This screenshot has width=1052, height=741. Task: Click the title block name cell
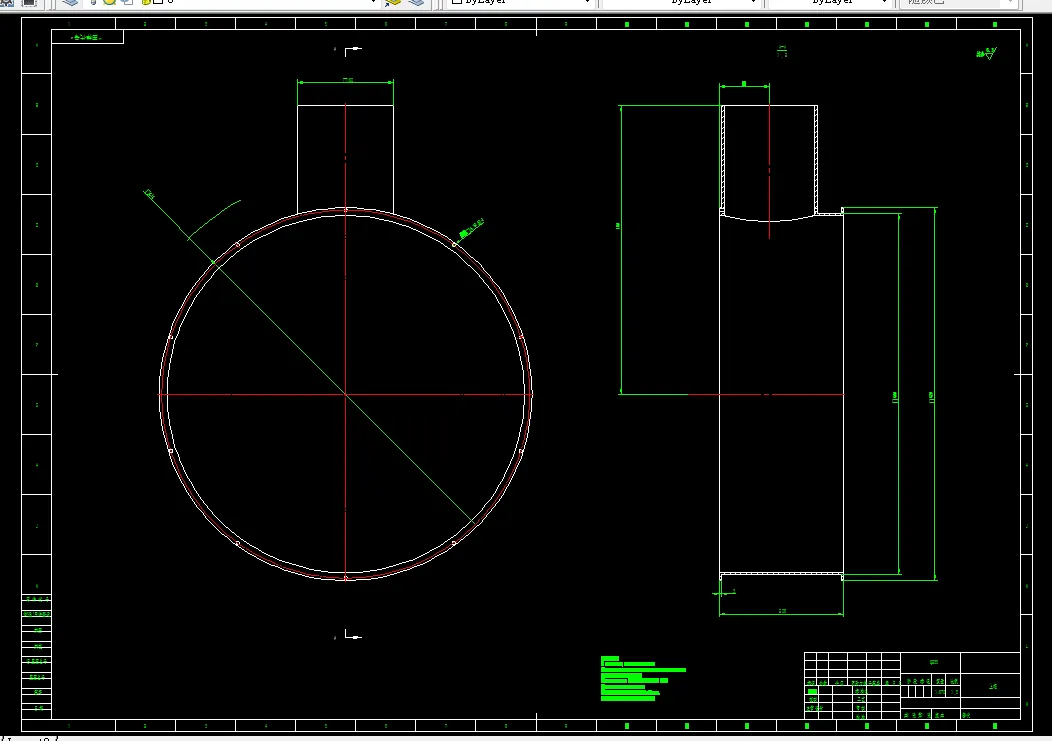[990, 686]
